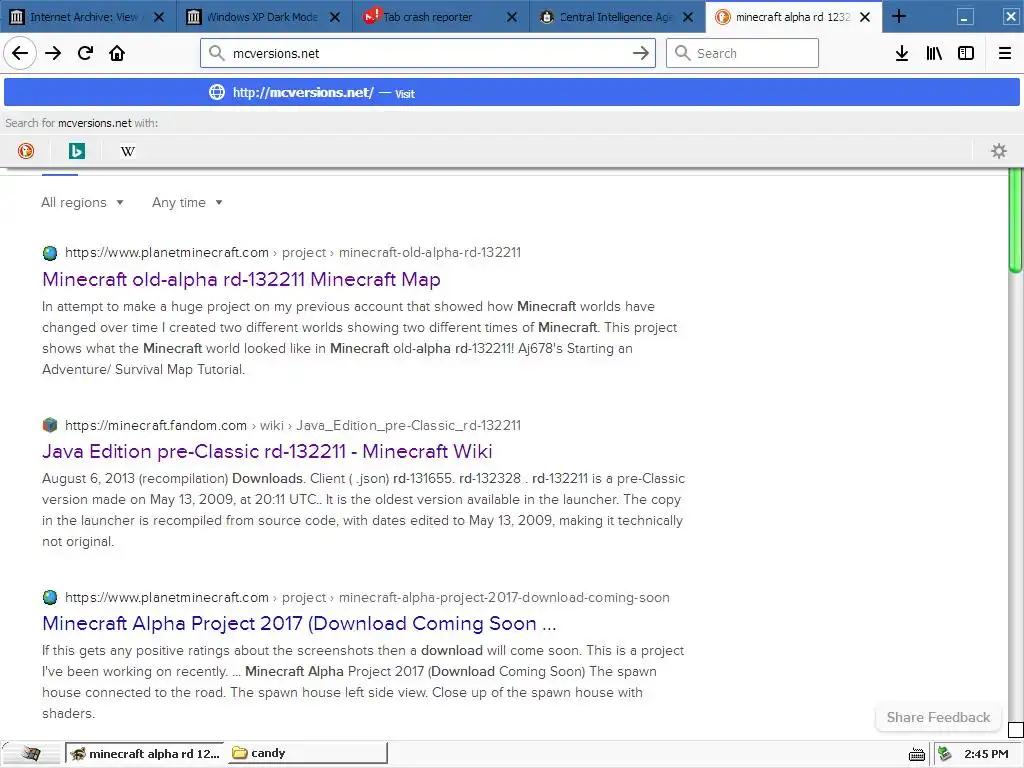The image size is (1024, 768).
Task: Close the Internet Archive tab
Action: (x=159, y=17)
